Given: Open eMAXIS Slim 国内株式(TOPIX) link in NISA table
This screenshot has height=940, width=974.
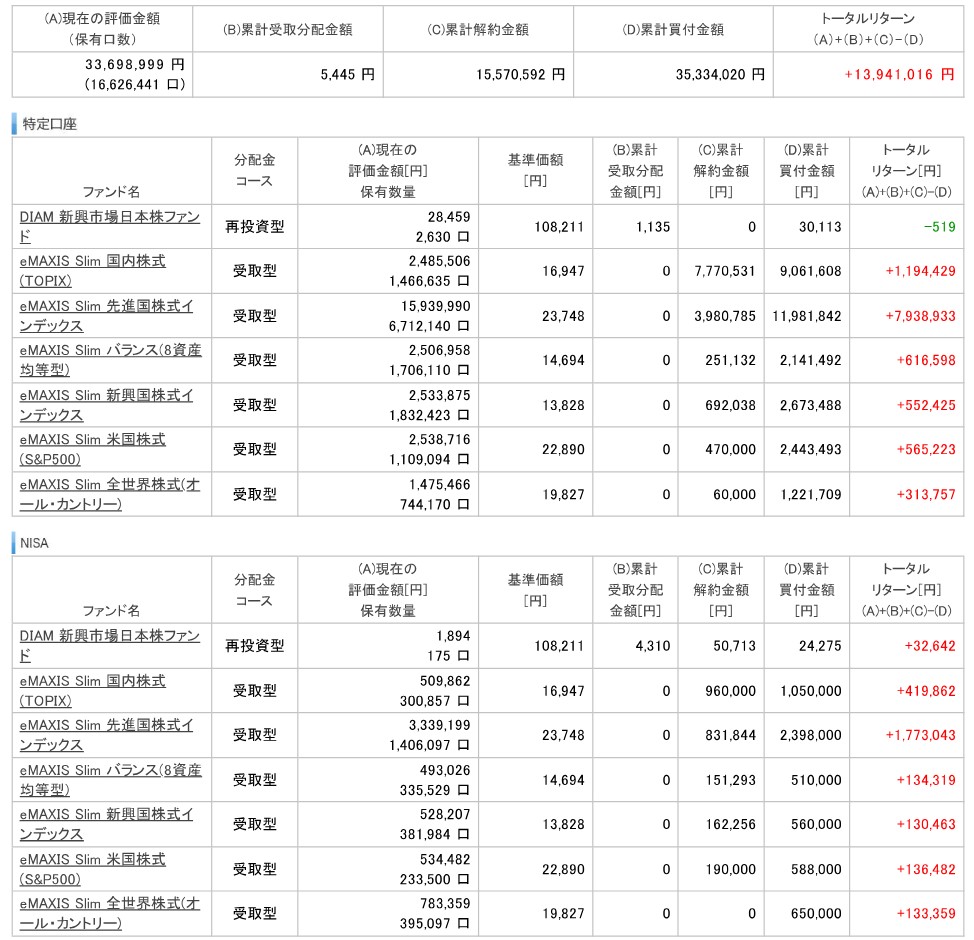Looking at the screenshot, I should point(93,690).
